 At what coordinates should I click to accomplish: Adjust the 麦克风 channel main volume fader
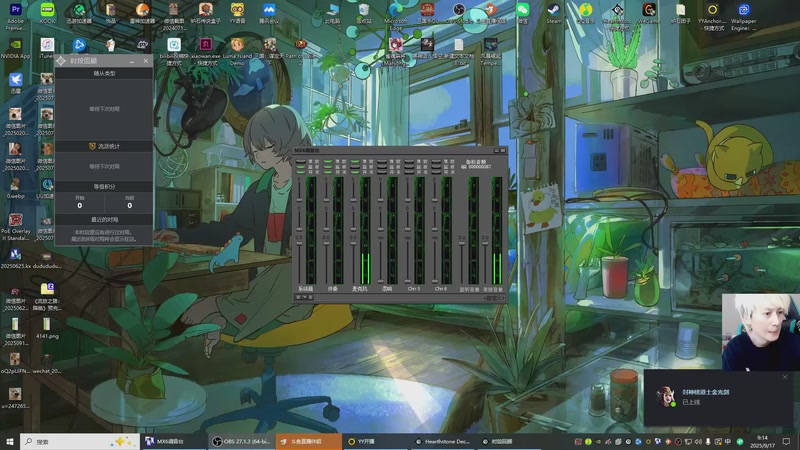354,242
